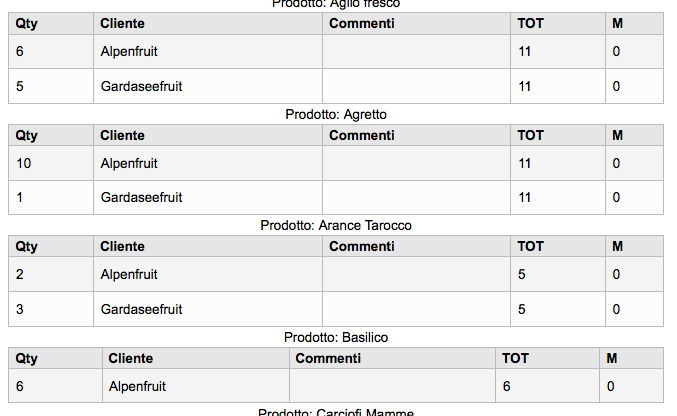Screen dimensions: 677x416
Task: Click TOT header in Basilico table
Action: point(515,359)
